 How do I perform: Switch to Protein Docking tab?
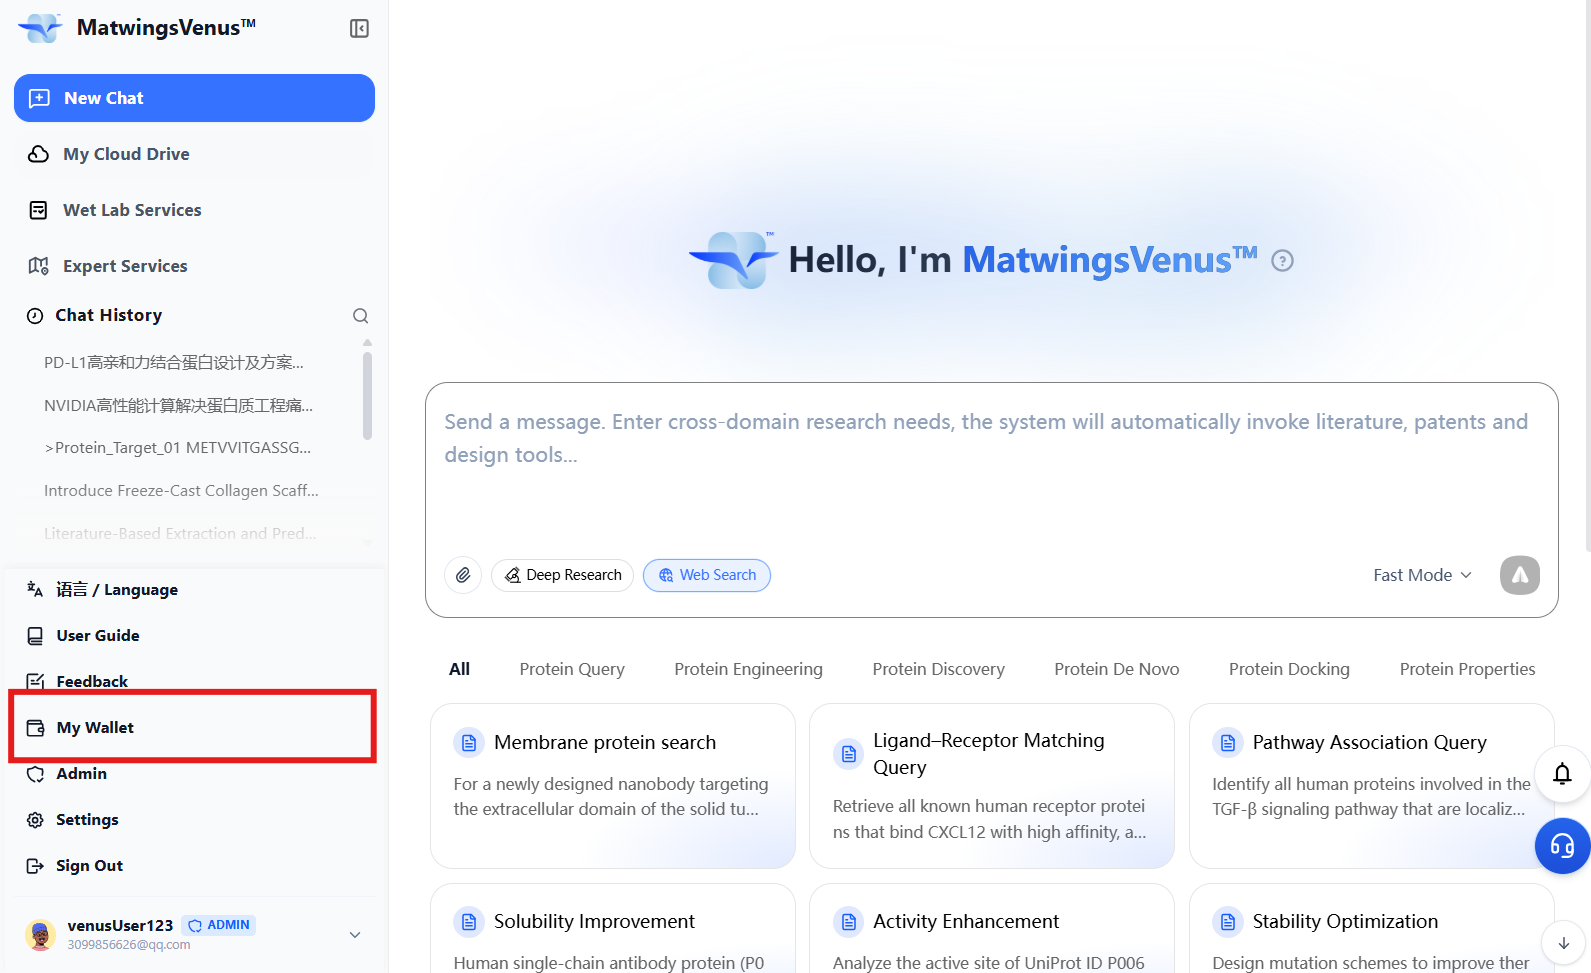coord(1289,669)
